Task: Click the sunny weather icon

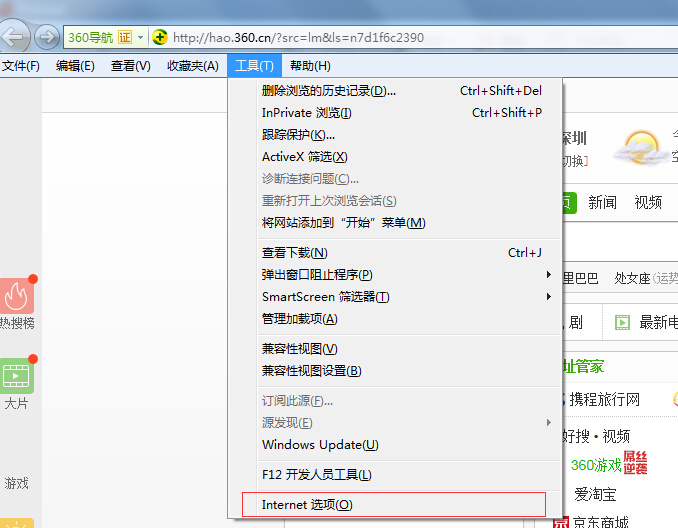Action: point(641,148)
